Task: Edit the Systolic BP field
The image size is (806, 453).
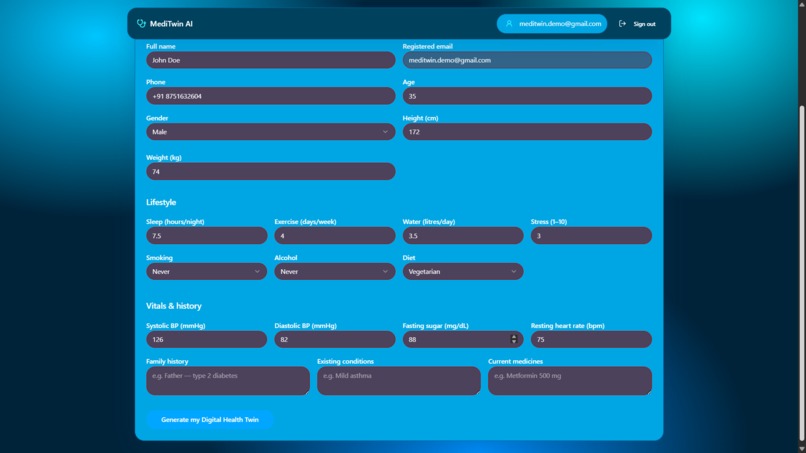Action: (x=206, y=339)
